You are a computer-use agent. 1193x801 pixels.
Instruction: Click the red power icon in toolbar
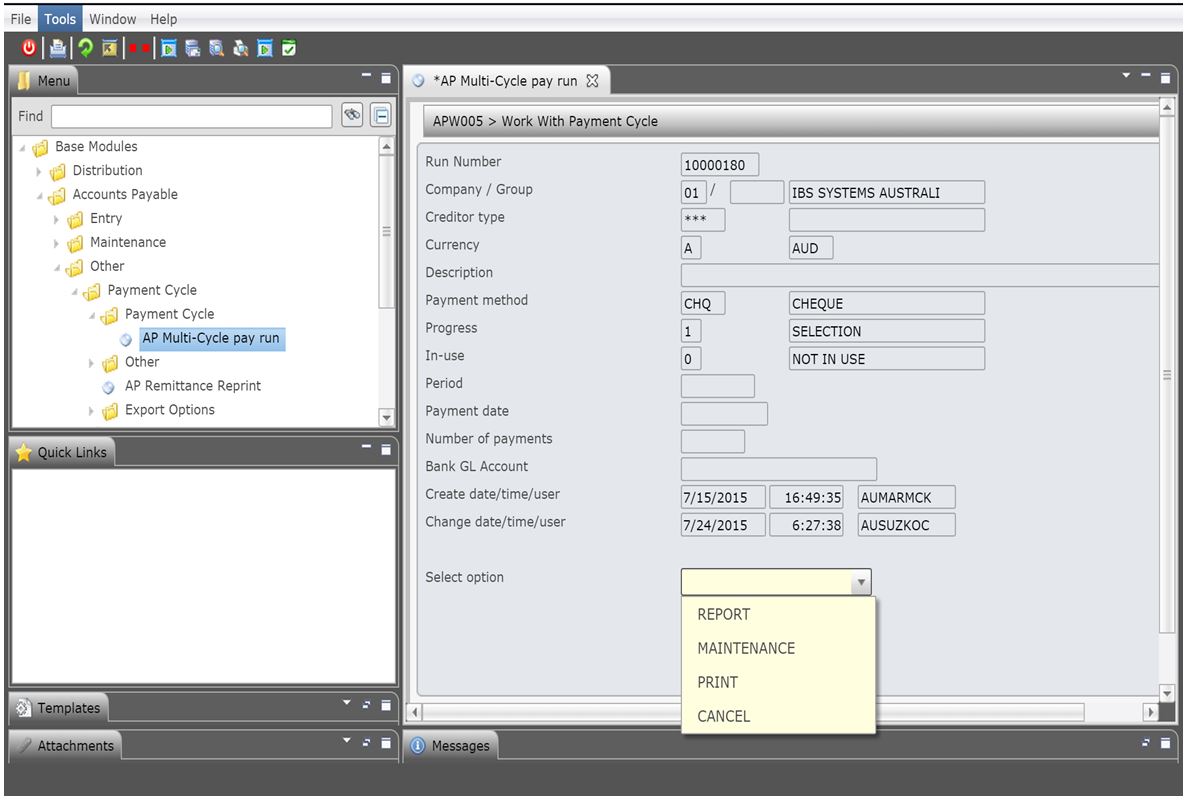(x=28, y=48)
